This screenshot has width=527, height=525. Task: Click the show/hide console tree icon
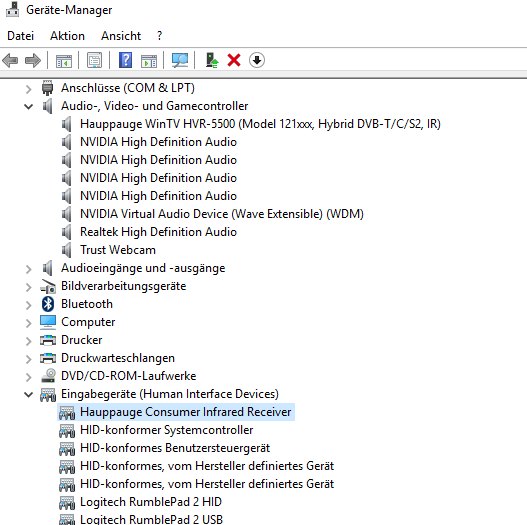(64, 61)
